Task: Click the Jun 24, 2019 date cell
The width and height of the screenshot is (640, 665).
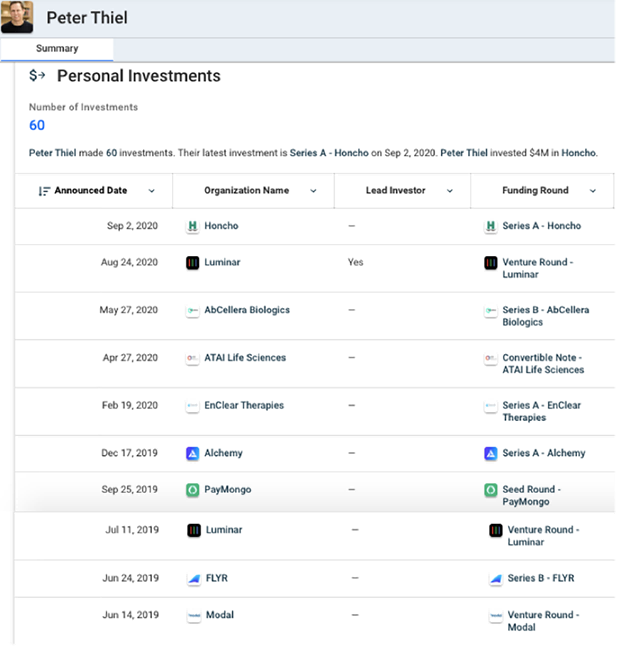Action: (131, 578)
